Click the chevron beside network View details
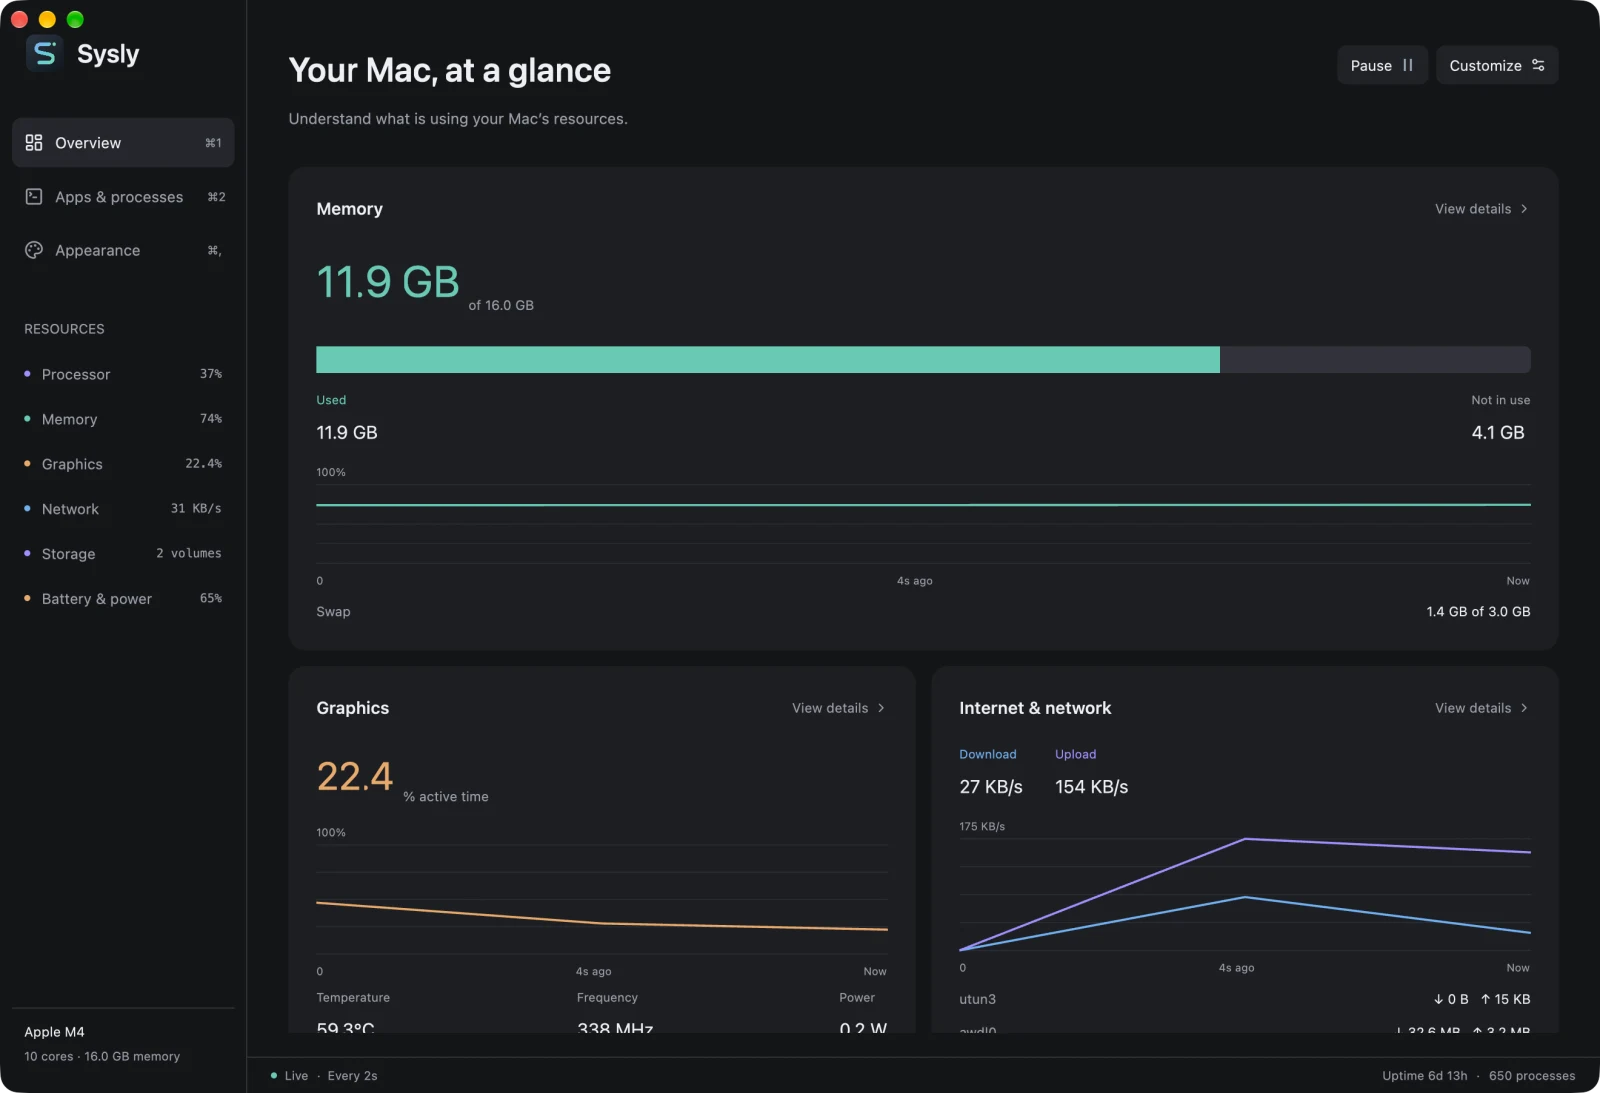The width and height of the screenshot is (1600, 1093). pyautogui.click(x=1524, y=708)
